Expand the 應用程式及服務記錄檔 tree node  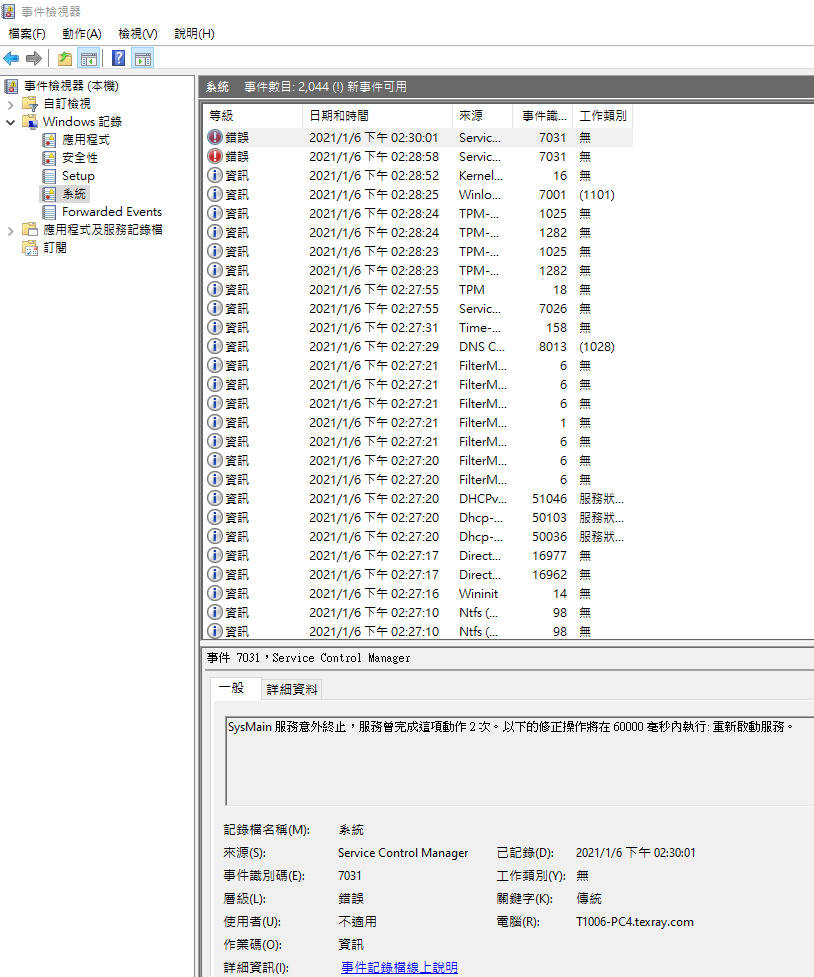click(x=11, y=231)
